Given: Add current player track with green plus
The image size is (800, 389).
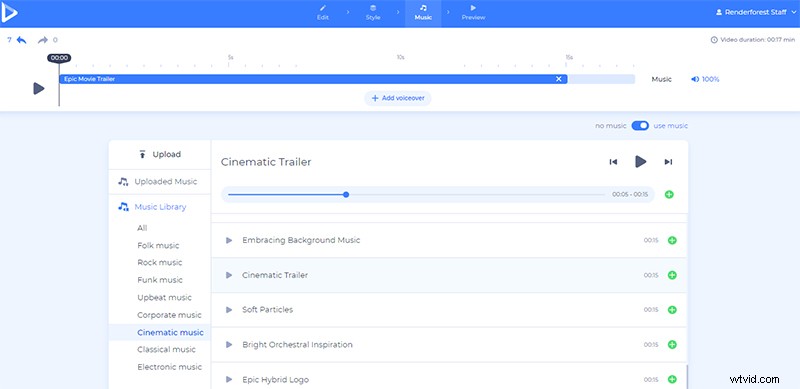Looking at the screenshot, I should [669, 194].
